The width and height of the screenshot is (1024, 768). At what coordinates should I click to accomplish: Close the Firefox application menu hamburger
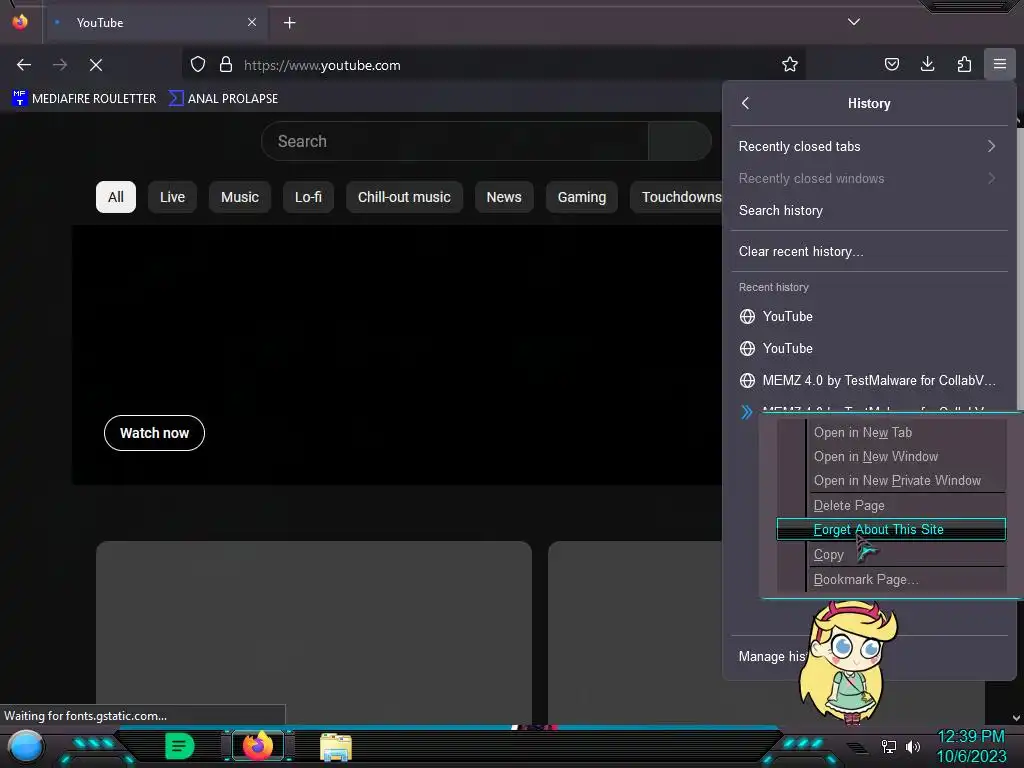pyautogui.click(x=1000, y=64)
